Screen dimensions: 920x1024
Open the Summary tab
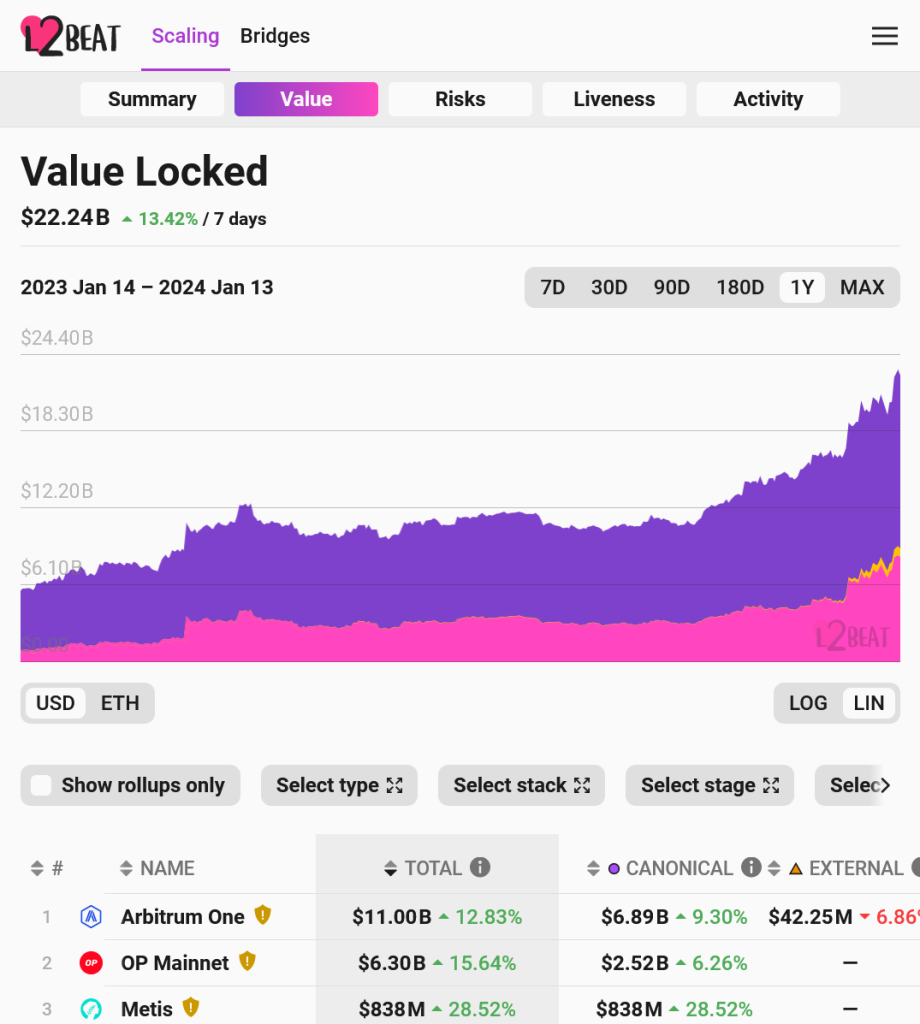(152, 99)
